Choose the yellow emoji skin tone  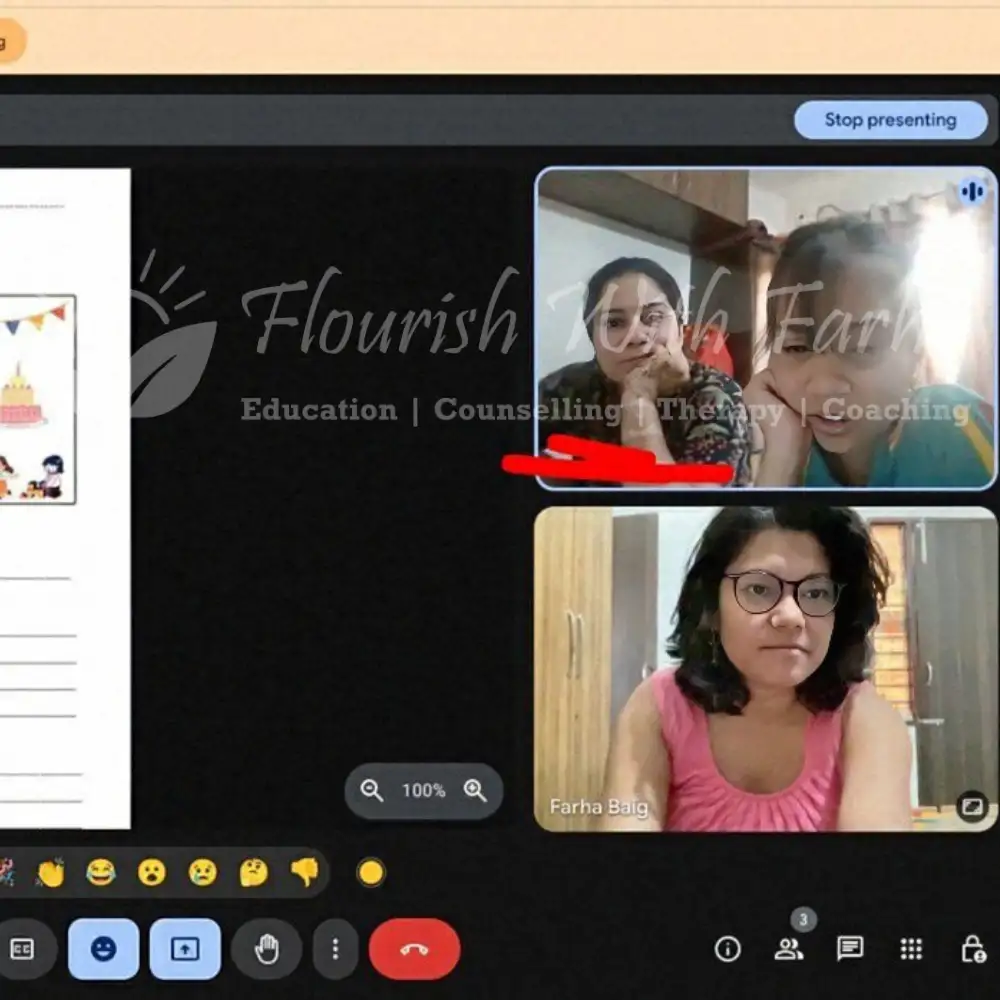pos(371,873)
